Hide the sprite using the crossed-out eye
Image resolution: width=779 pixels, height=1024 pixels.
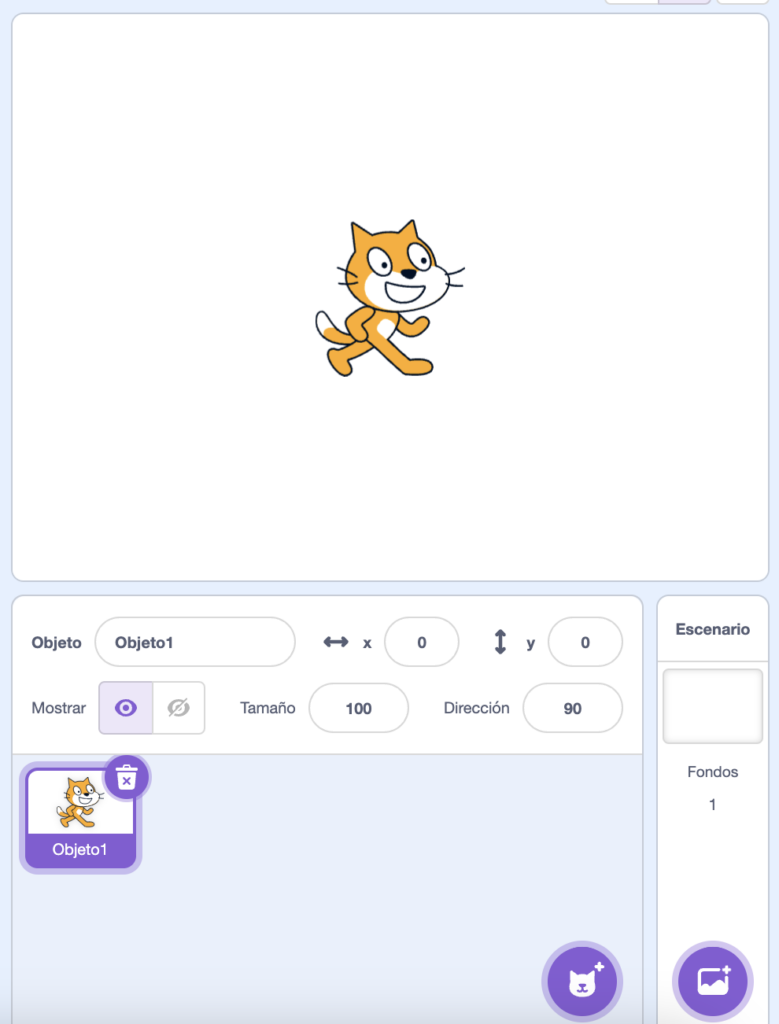pos(179,708)
